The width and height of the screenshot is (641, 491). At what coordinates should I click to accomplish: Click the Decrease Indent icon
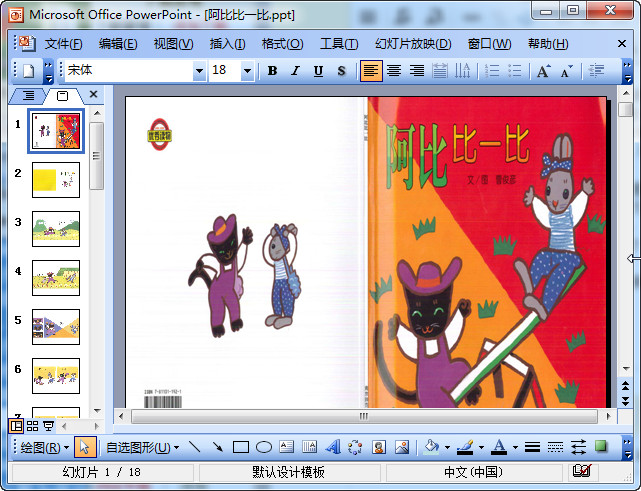[x=596, y=71]
